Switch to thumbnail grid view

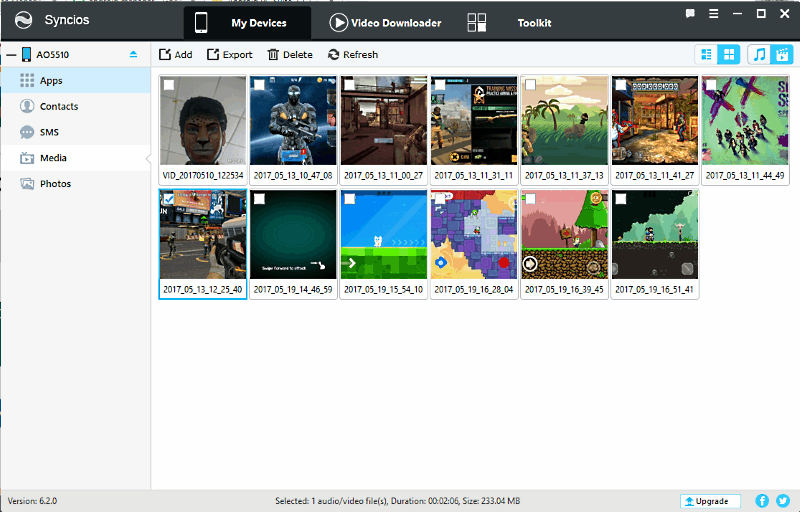coord(729,55)
